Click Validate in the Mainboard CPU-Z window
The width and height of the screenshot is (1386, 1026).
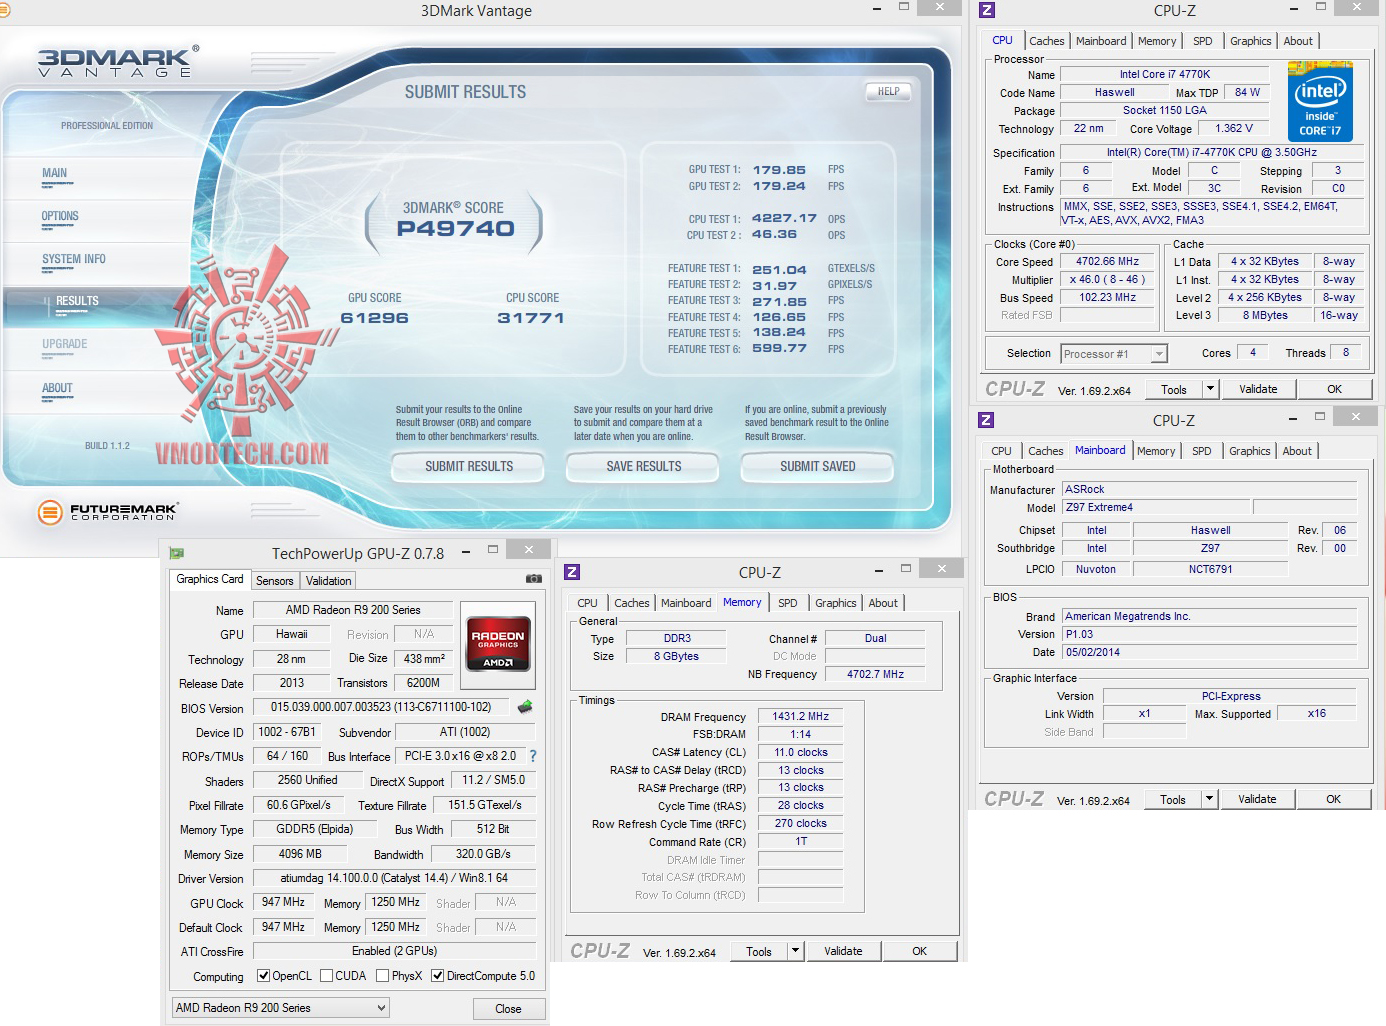point(1257,799)
